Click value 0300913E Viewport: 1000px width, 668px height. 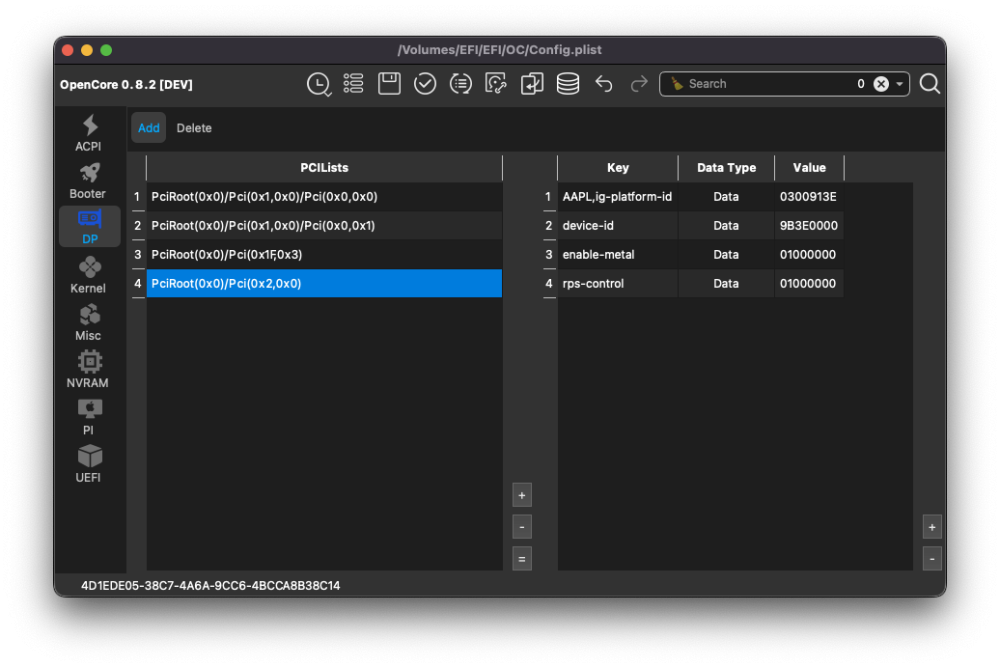coord(809,197)
